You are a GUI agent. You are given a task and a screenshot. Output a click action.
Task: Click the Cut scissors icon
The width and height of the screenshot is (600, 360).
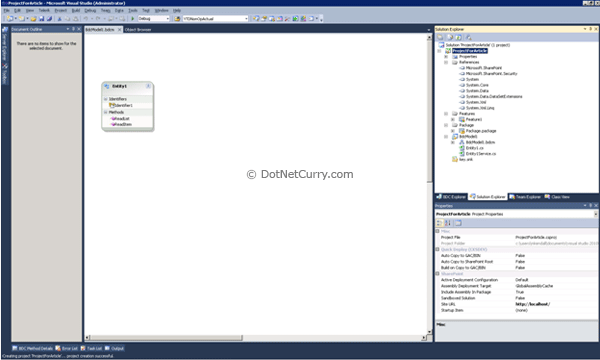click(x=60, y=18)
